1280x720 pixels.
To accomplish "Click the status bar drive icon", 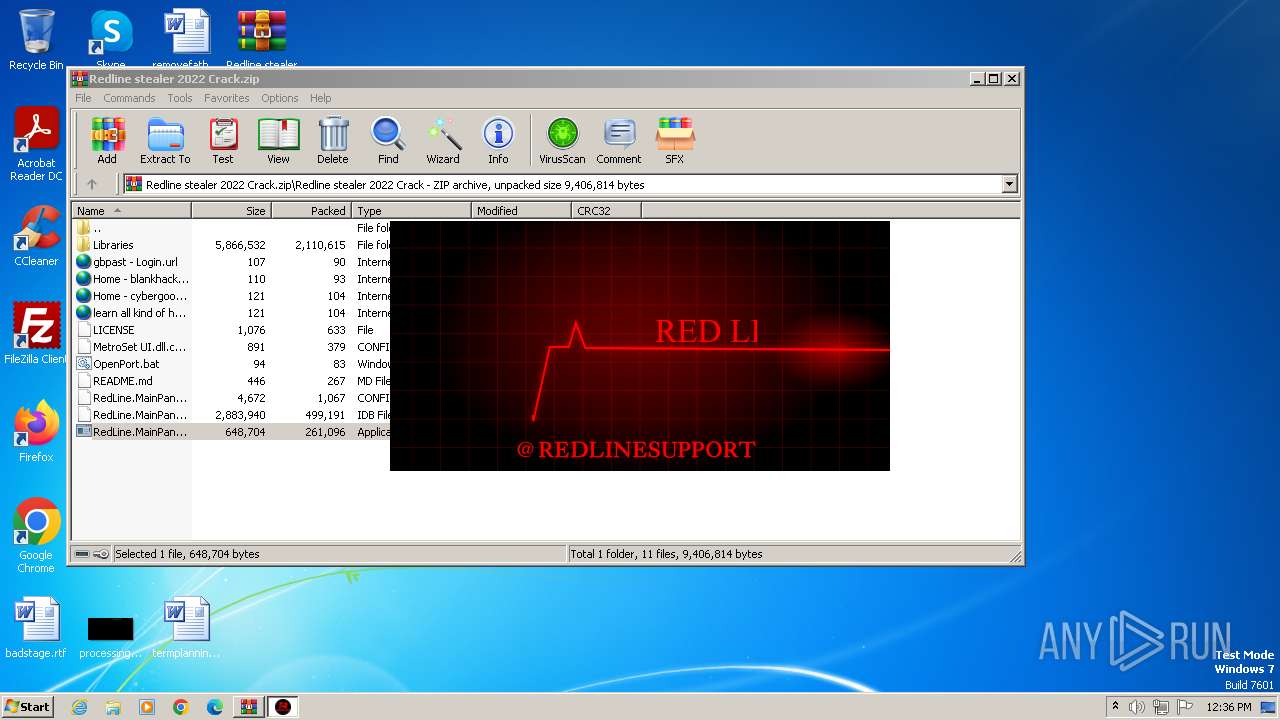I will (82, 554).
